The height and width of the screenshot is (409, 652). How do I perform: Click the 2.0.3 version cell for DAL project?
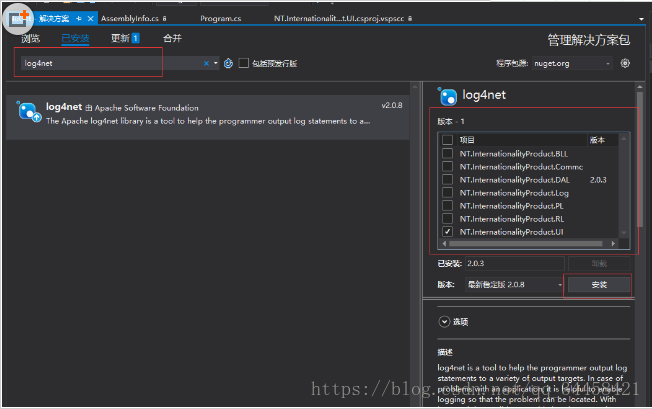tap(598, 180)
